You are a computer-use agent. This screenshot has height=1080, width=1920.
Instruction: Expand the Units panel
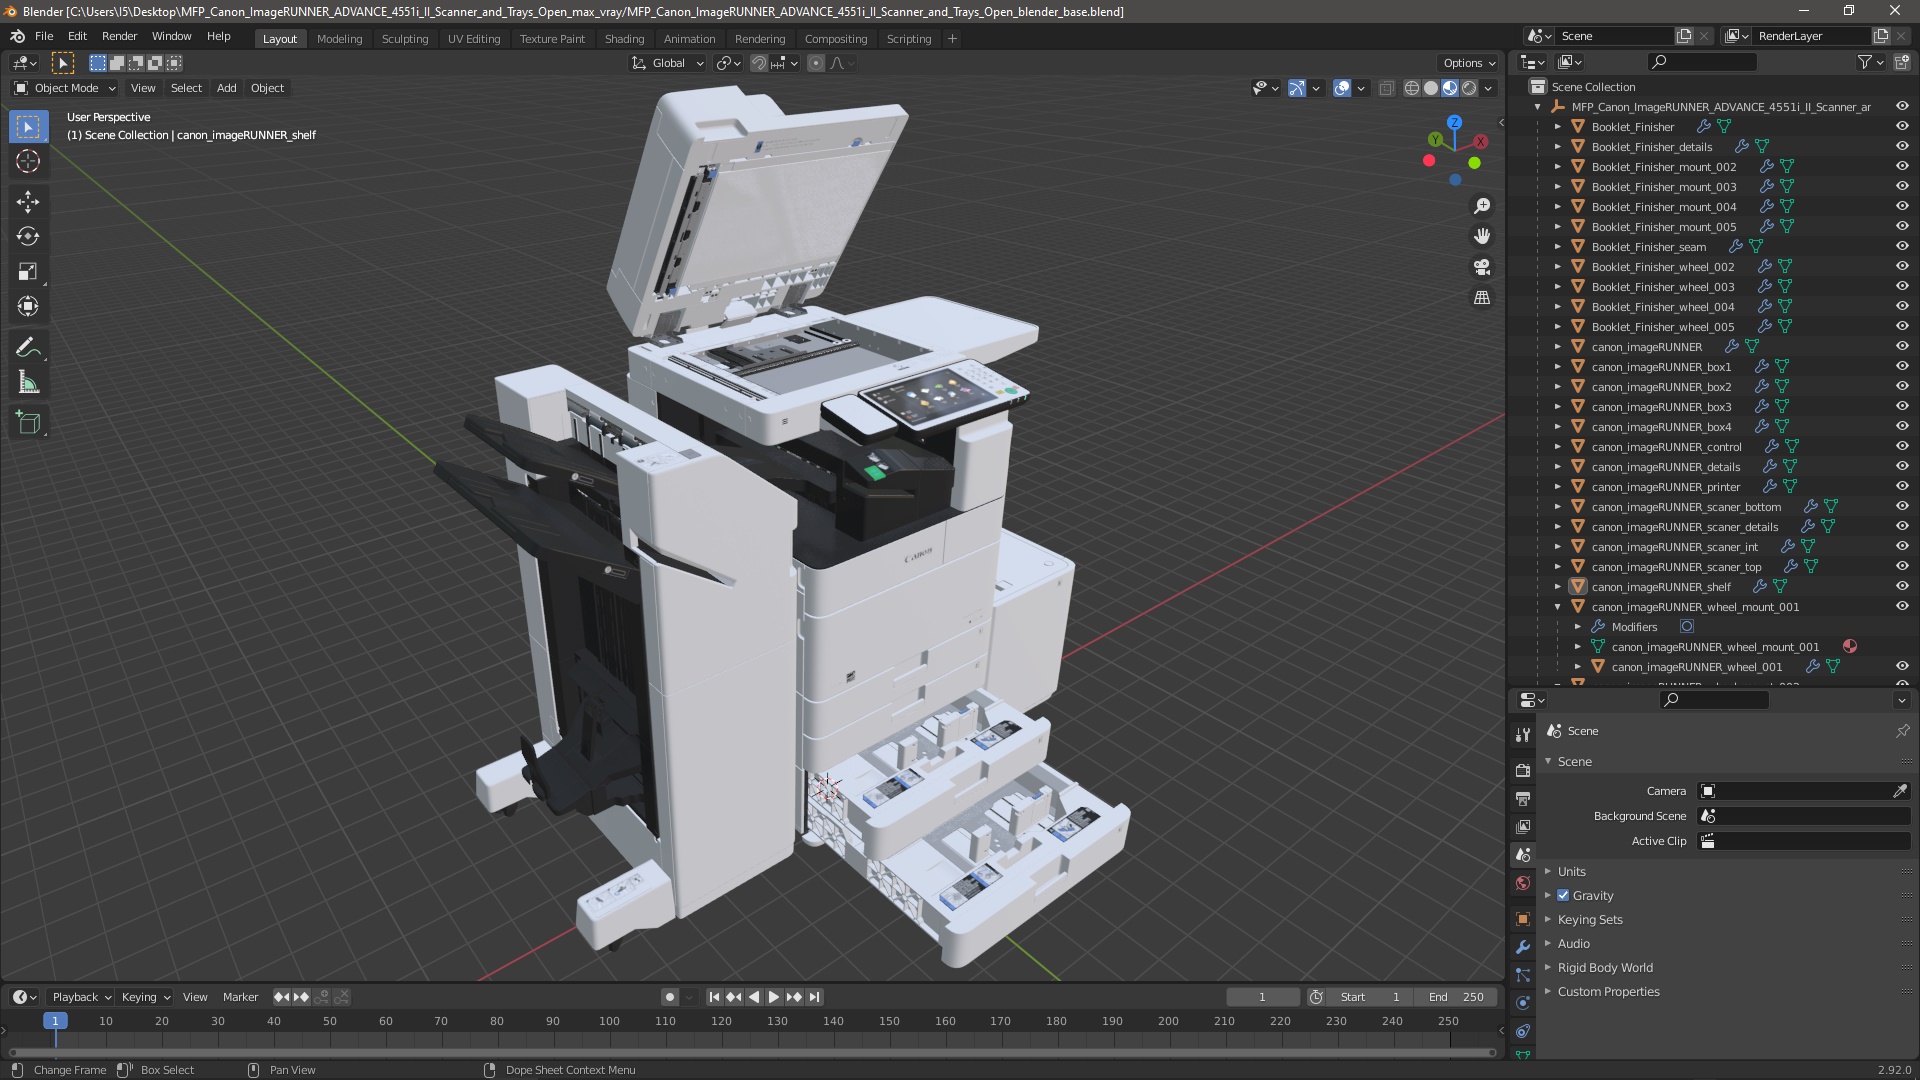click(x=1571, y=871)
